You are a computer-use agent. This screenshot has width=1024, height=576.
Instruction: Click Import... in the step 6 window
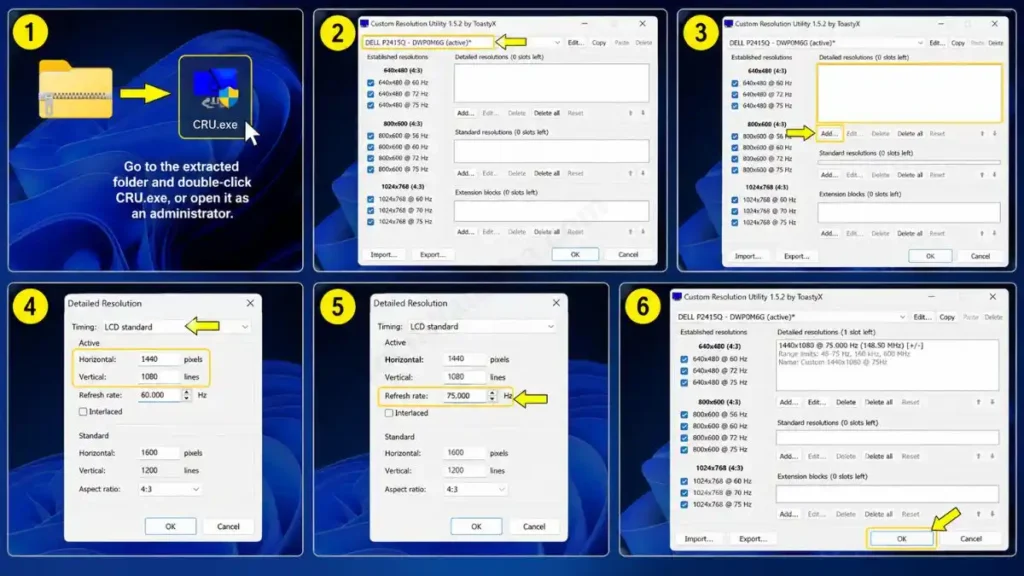pyautogui.click(x=698, y=539)
